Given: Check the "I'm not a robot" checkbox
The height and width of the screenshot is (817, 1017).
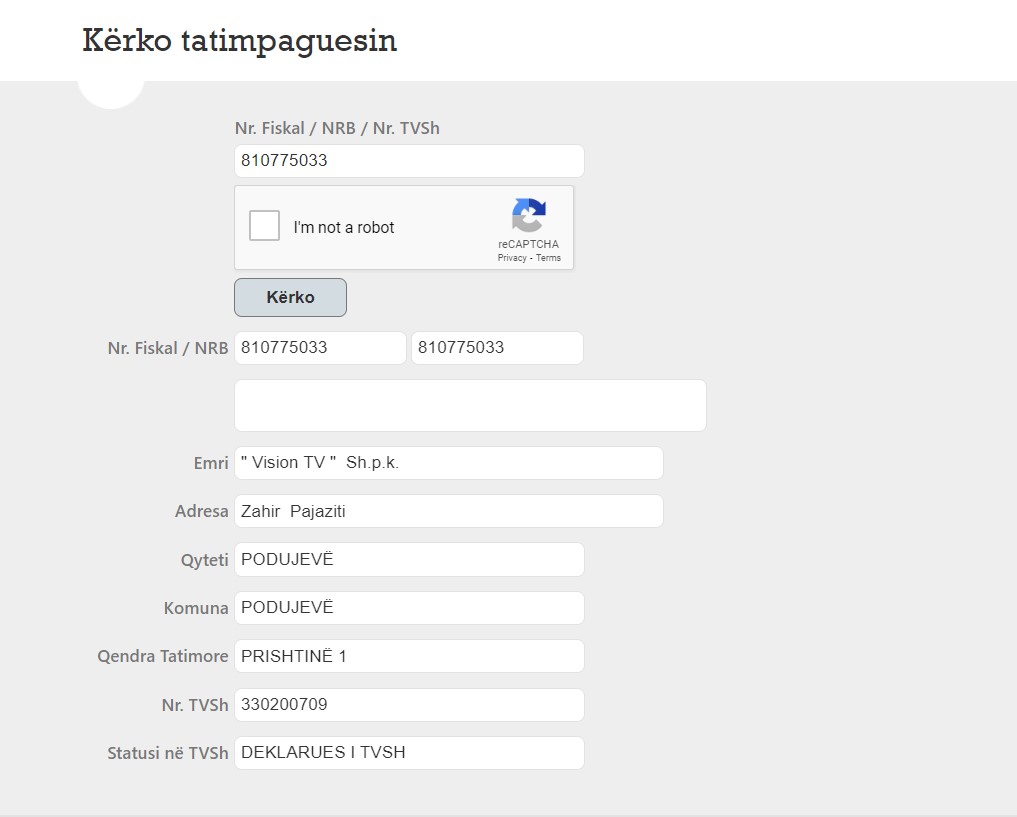Looking at the screenshot, I should [x=264, y=226].
